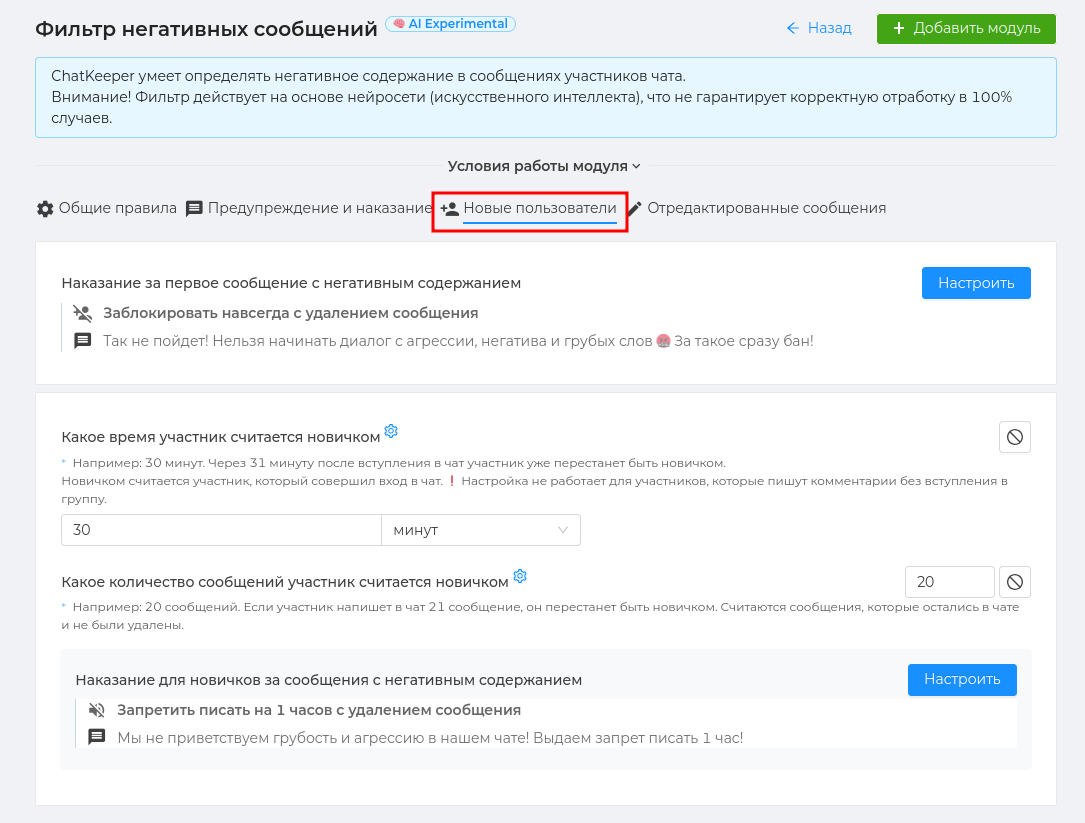Click the green Добавить модуль button
The height and width of the screenshot is (823, 1085).
[x=966, y=28]
